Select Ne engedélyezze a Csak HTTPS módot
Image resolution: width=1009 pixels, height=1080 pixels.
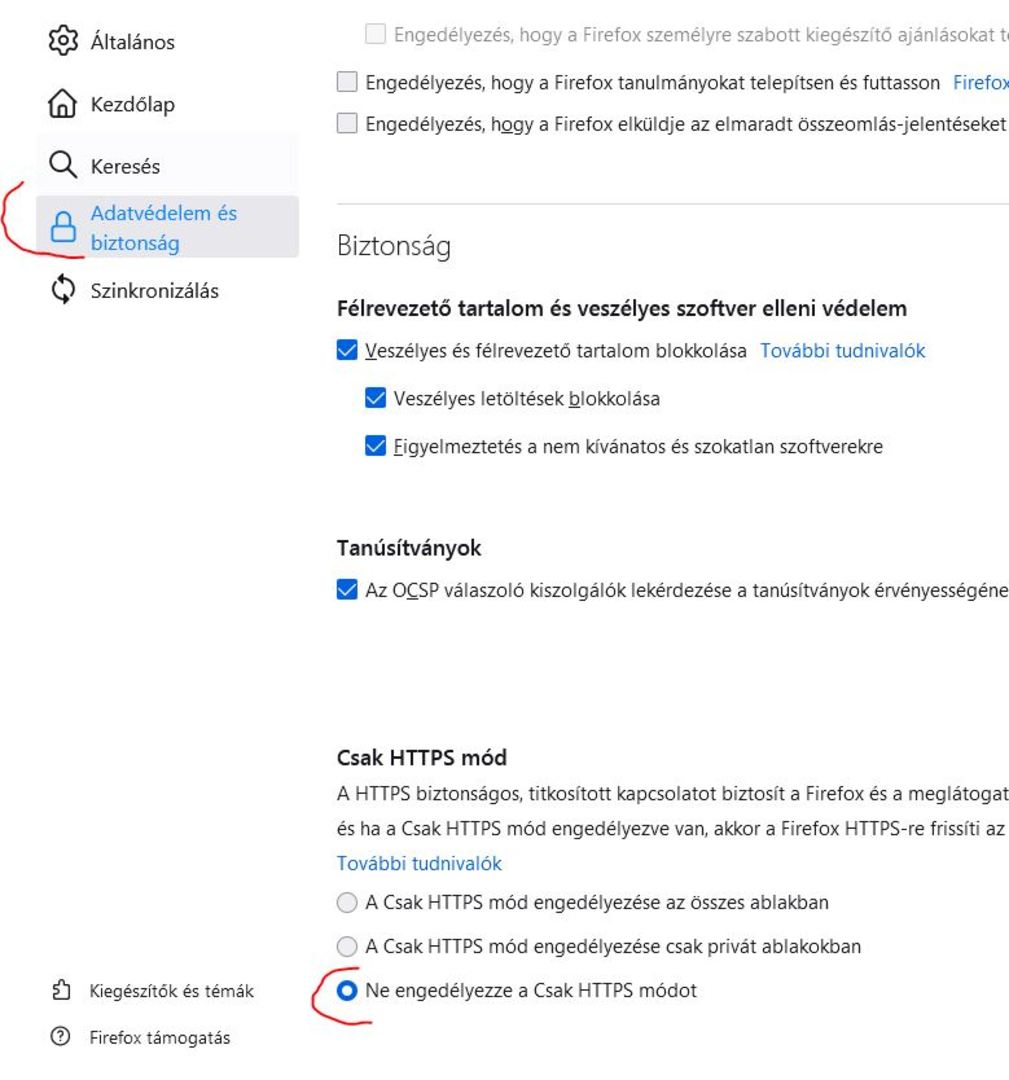point(347,991)
